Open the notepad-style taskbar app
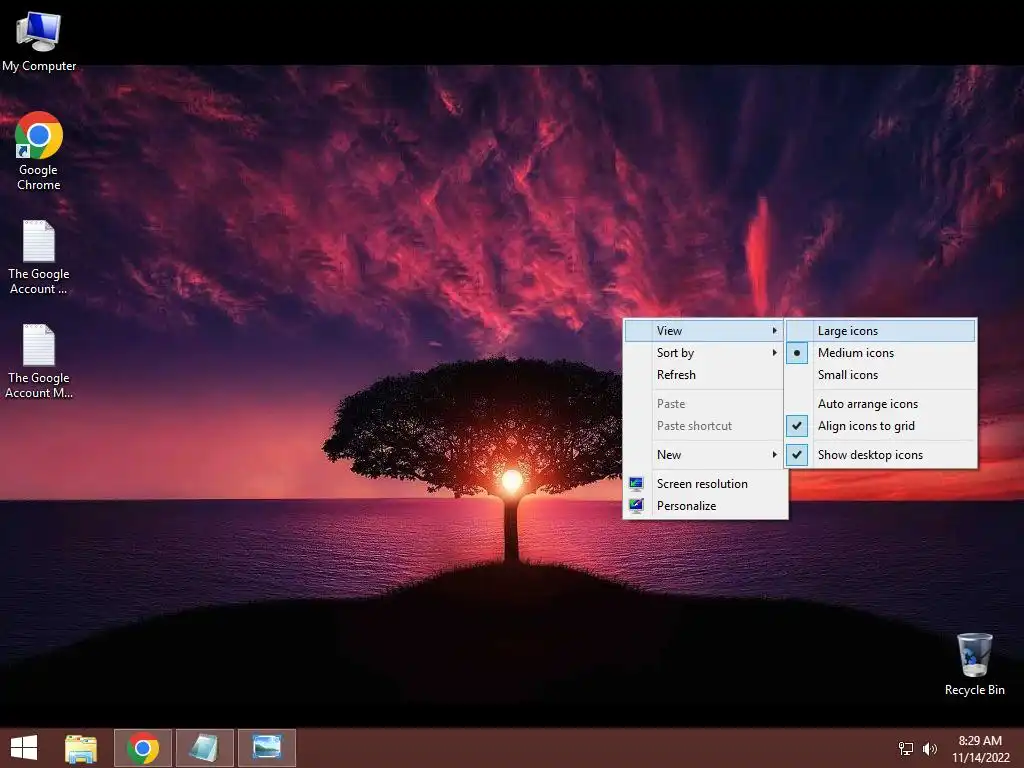 point(204,748)
